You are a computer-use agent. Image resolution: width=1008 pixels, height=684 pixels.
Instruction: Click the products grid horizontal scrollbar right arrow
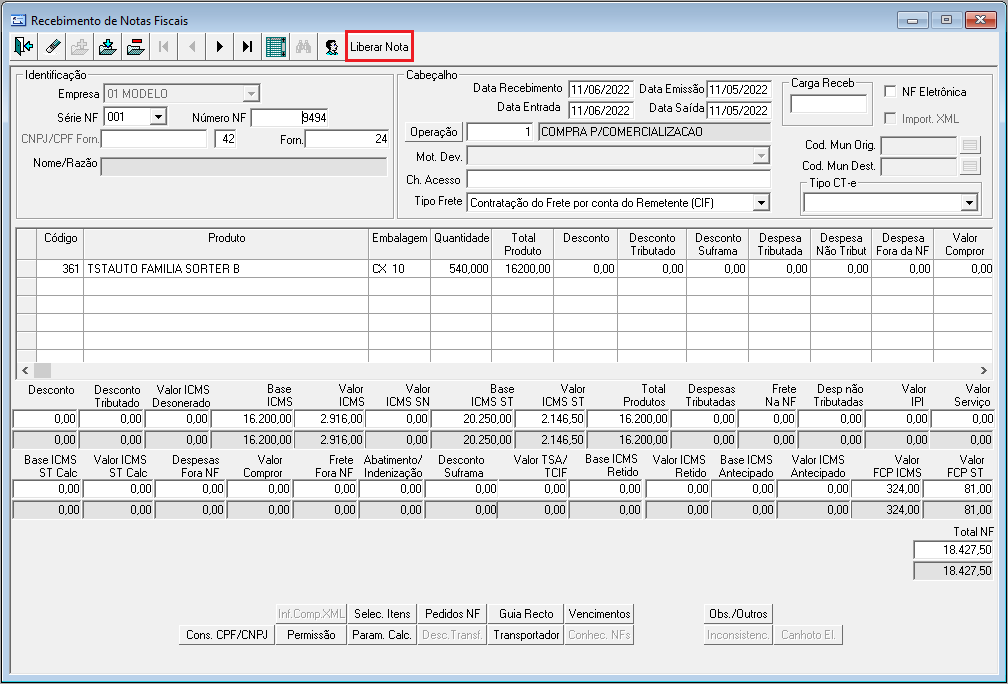984,370
